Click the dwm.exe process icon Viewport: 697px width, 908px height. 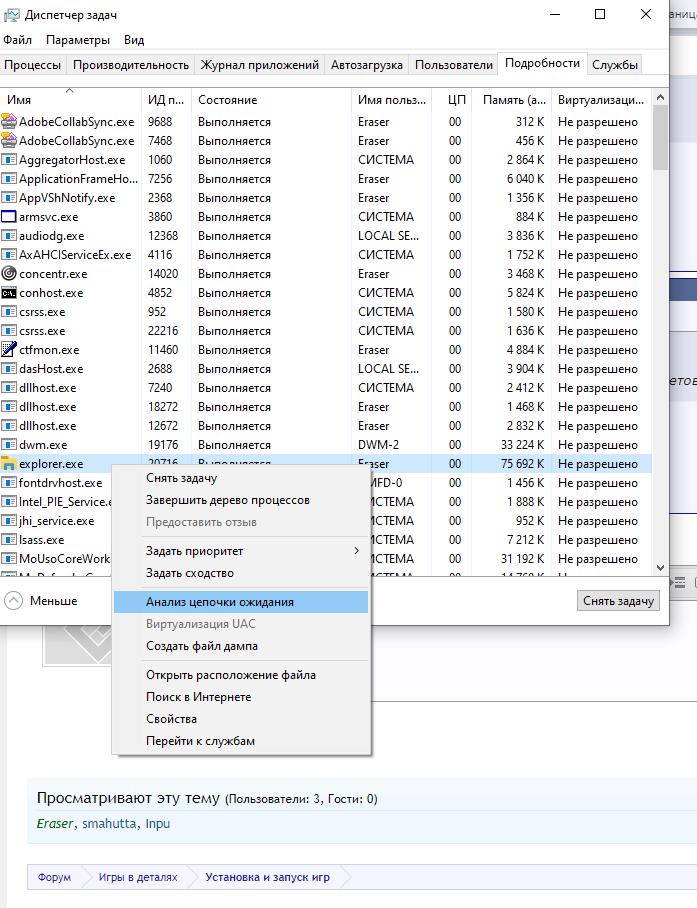9,445
